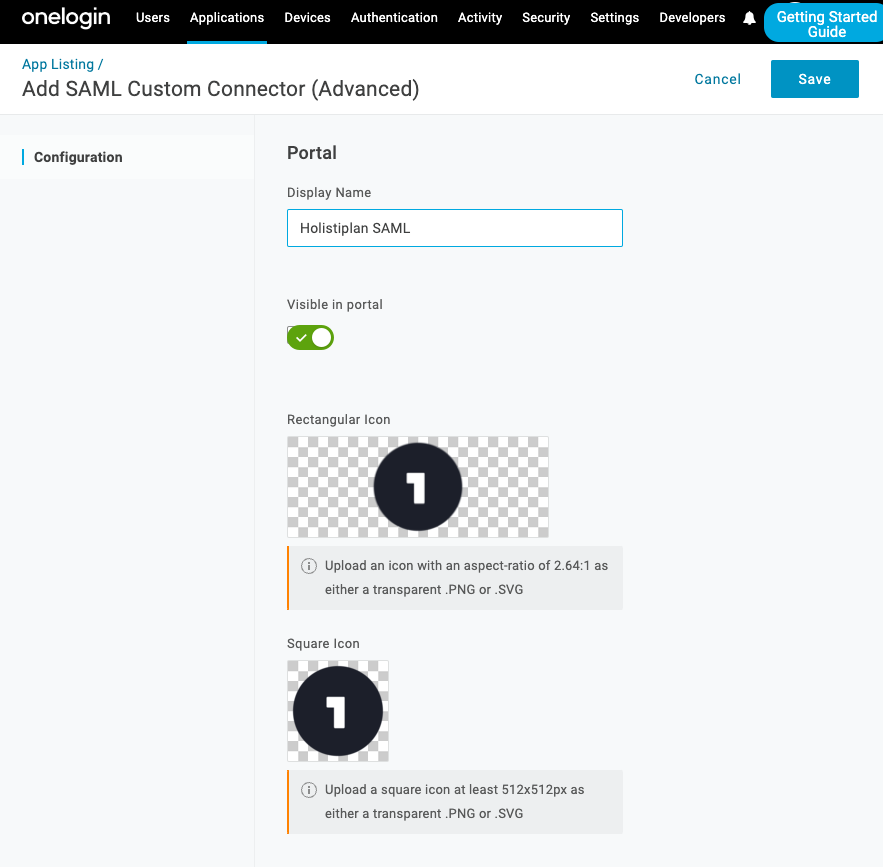
Task: Toggle off Visible in portal switch
Action: pyautogui.click(x=310, y=338)
